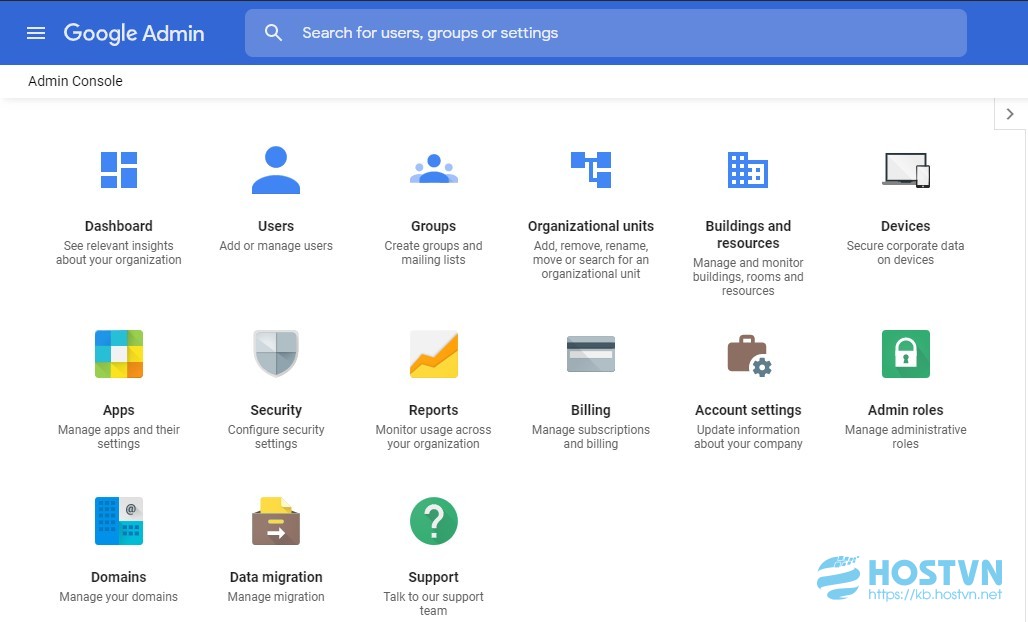Open the hamburger main menu

[x=36, y=33]
